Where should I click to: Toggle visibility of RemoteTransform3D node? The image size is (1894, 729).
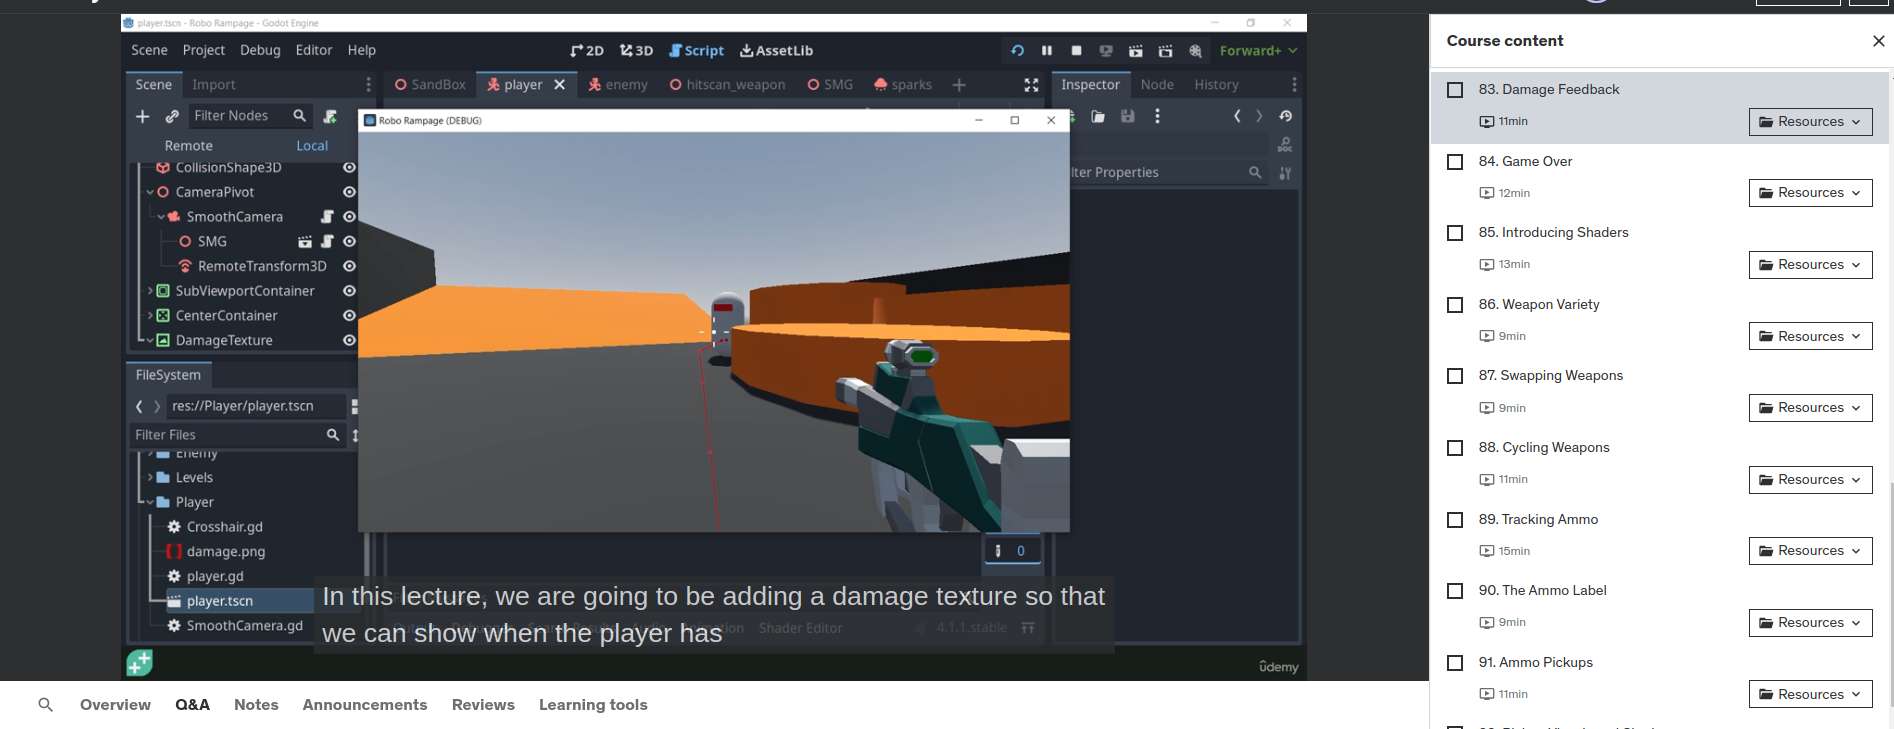click(349, 266)
